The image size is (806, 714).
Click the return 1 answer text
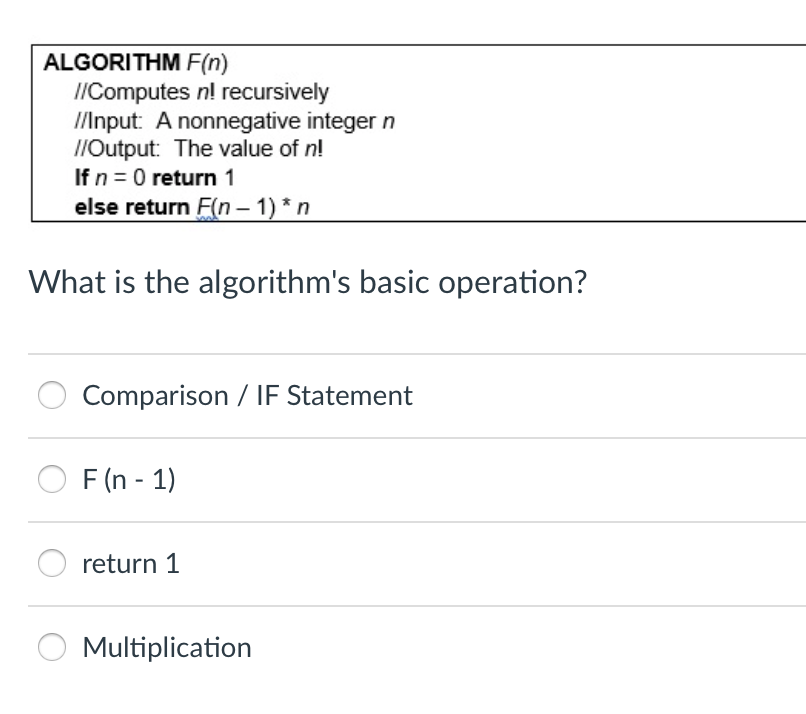click(x=130, y=563)
